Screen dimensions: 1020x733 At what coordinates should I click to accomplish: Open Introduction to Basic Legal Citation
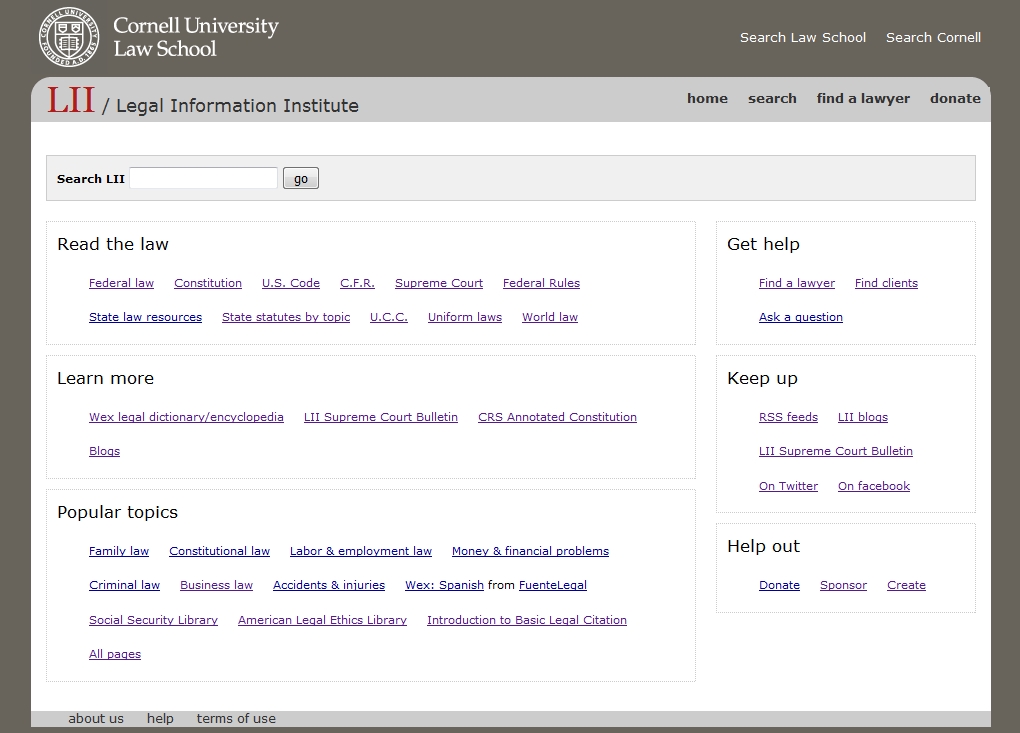(526, 620)
